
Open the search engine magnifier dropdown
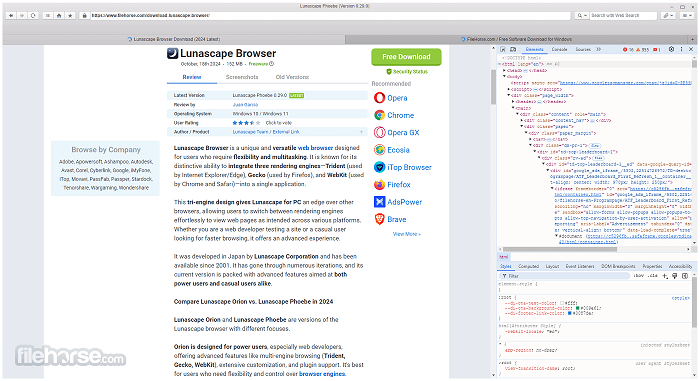pos(581,15)
